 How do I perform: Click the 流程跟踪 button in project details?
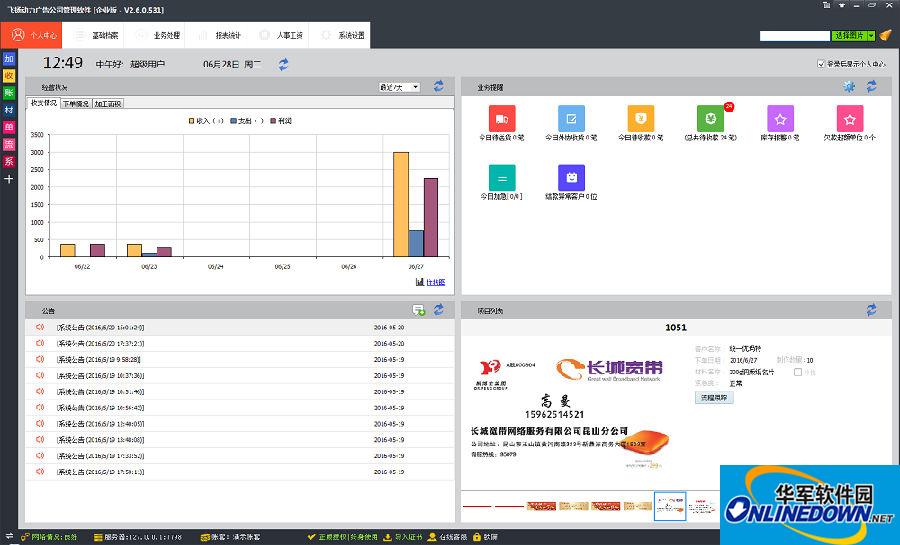pyautogui.click(x=714, y=398)
